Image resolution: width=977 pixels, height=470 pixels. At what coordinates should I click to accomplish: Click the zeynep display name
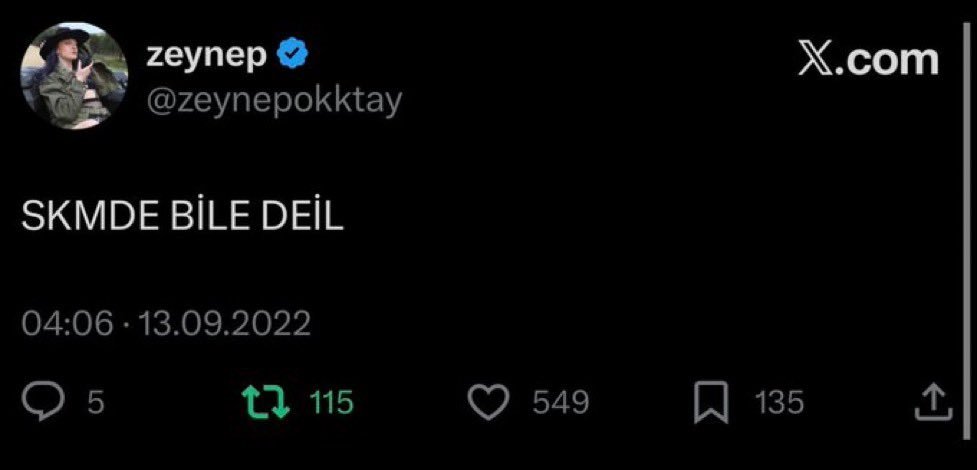click(x=206, y=57)
